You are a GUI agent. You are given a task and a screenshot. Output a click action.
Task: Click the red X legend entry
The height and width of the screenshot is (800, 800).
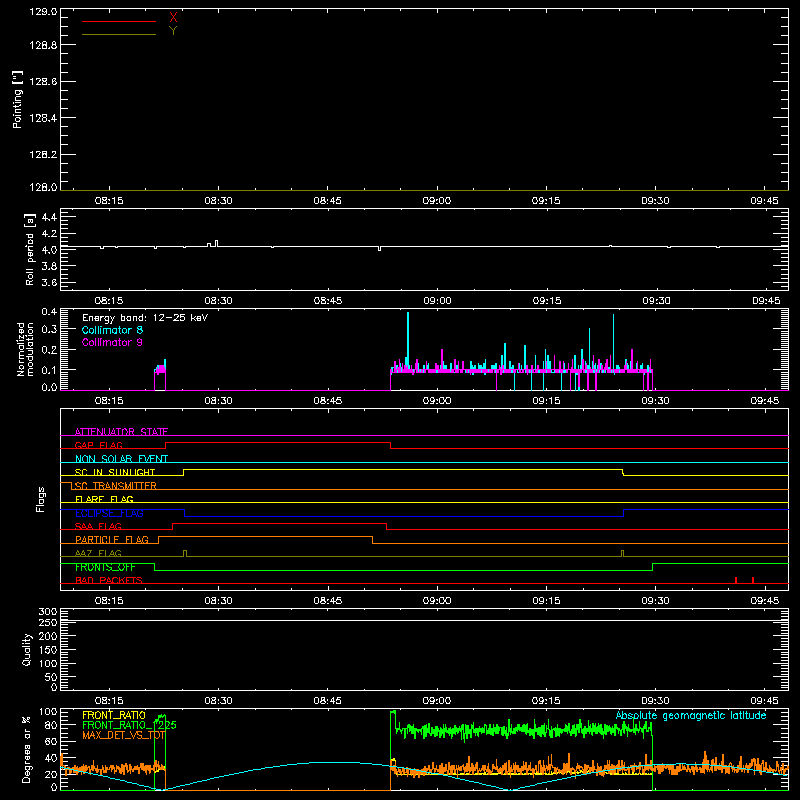(x=173, y=18)
